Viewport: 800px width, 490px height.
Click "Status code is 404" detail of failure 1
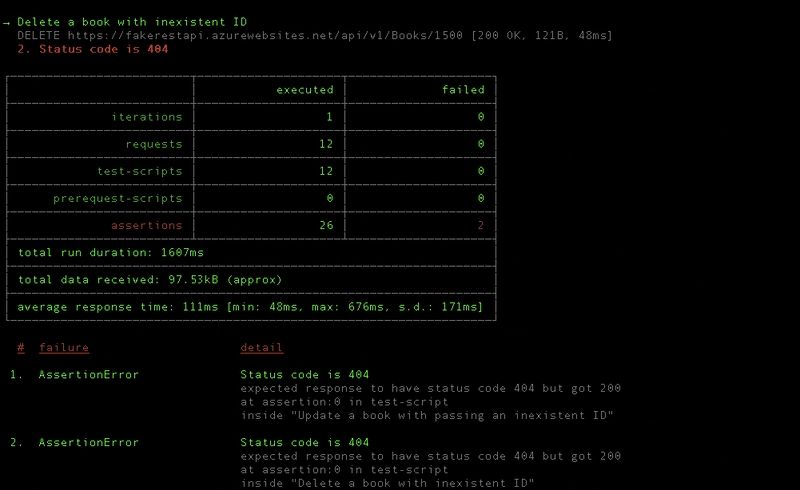[305, 375]
